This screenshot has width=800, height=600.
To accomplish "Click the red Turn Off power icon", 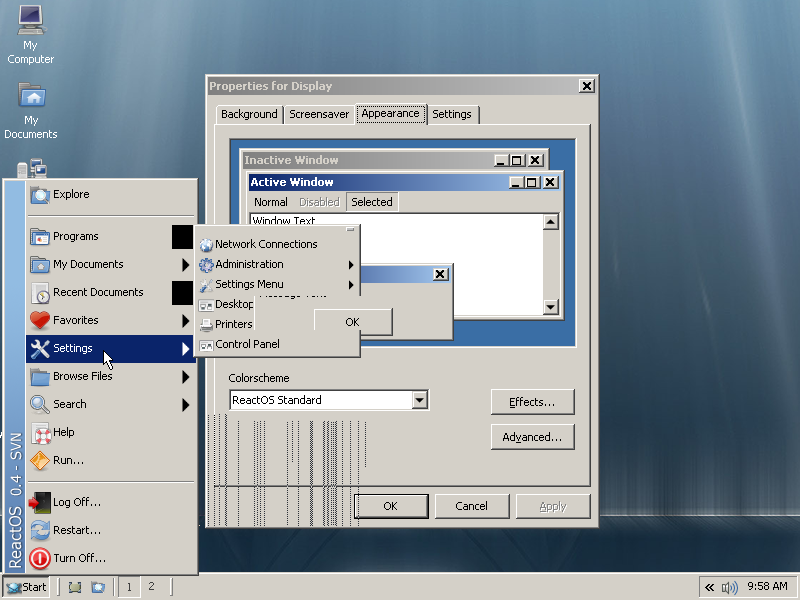I will (40, 559).
